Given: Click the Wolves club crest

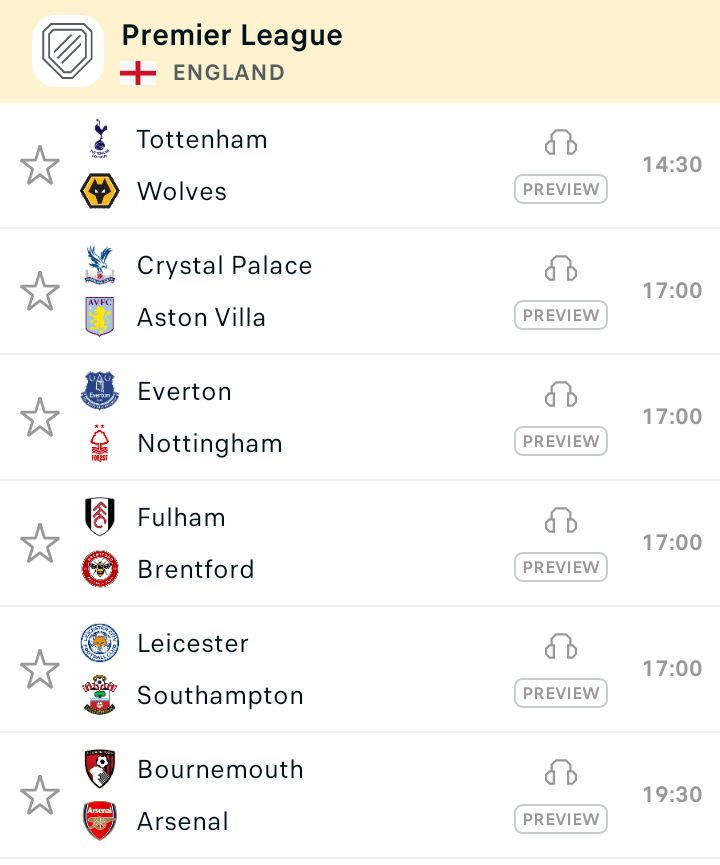Looking at the screenshot, I should click(99, 191).
